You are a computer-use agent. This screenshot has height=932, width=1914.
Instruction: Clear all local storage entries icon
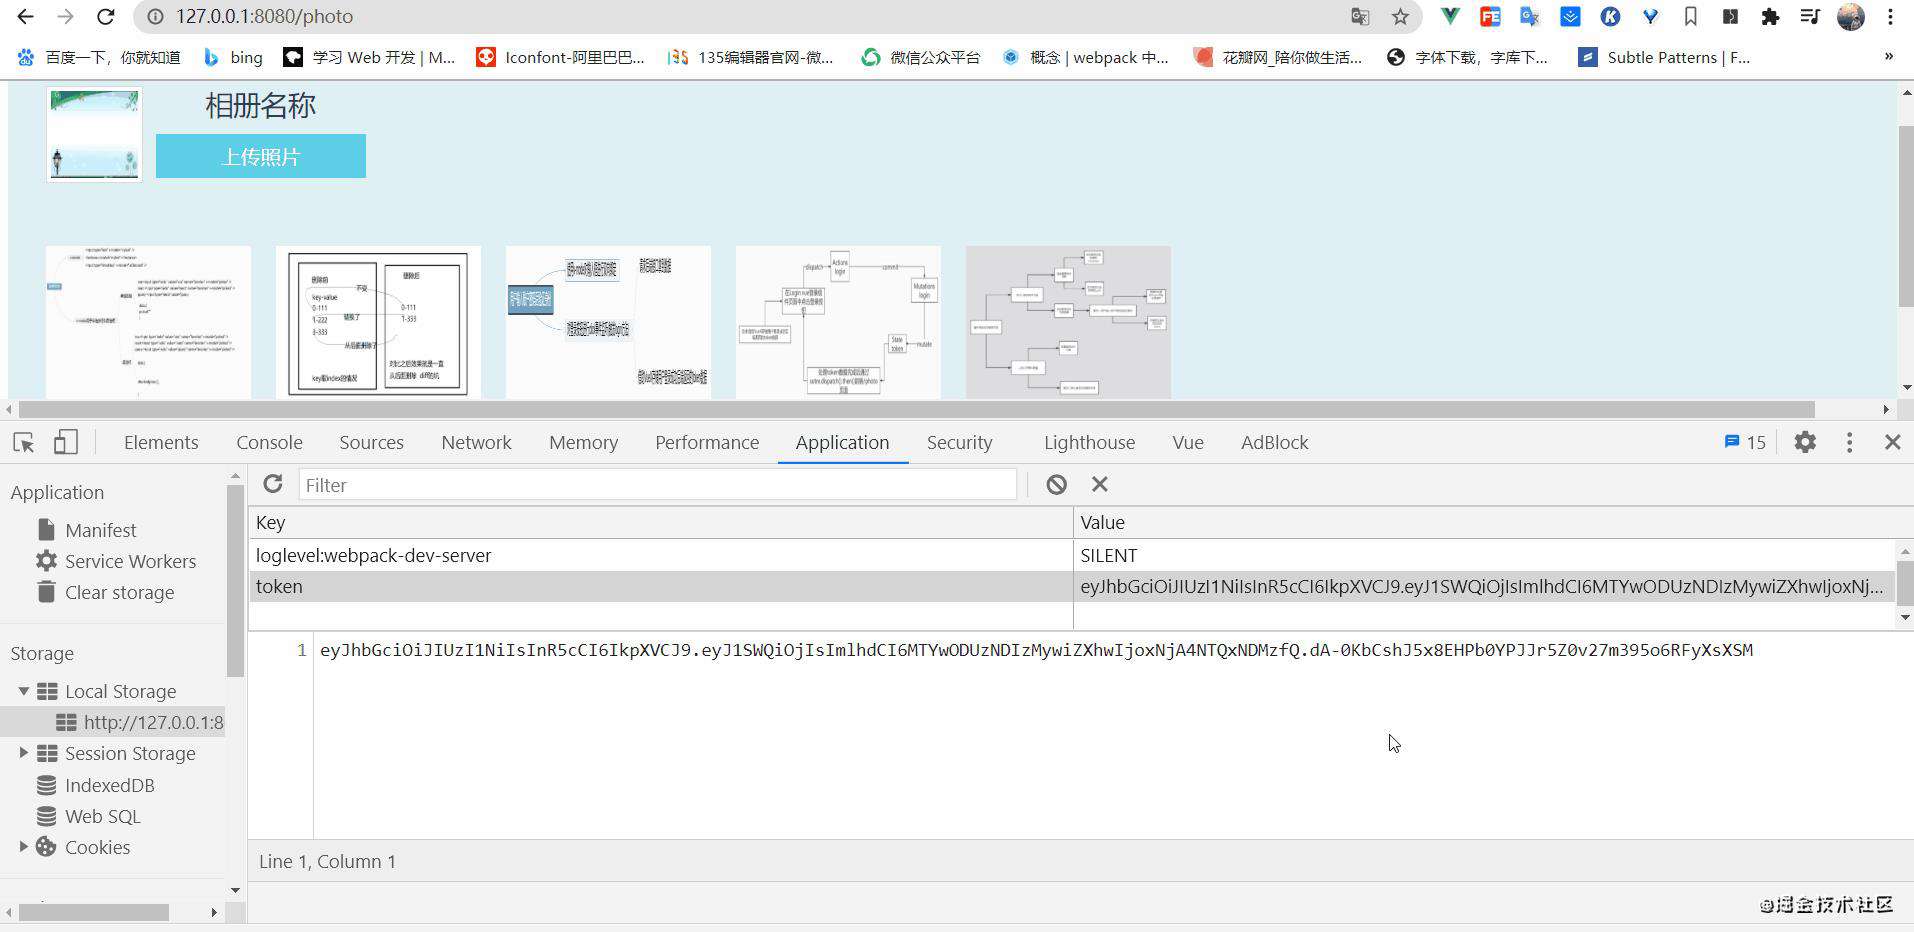click(x=1056, y=484)
